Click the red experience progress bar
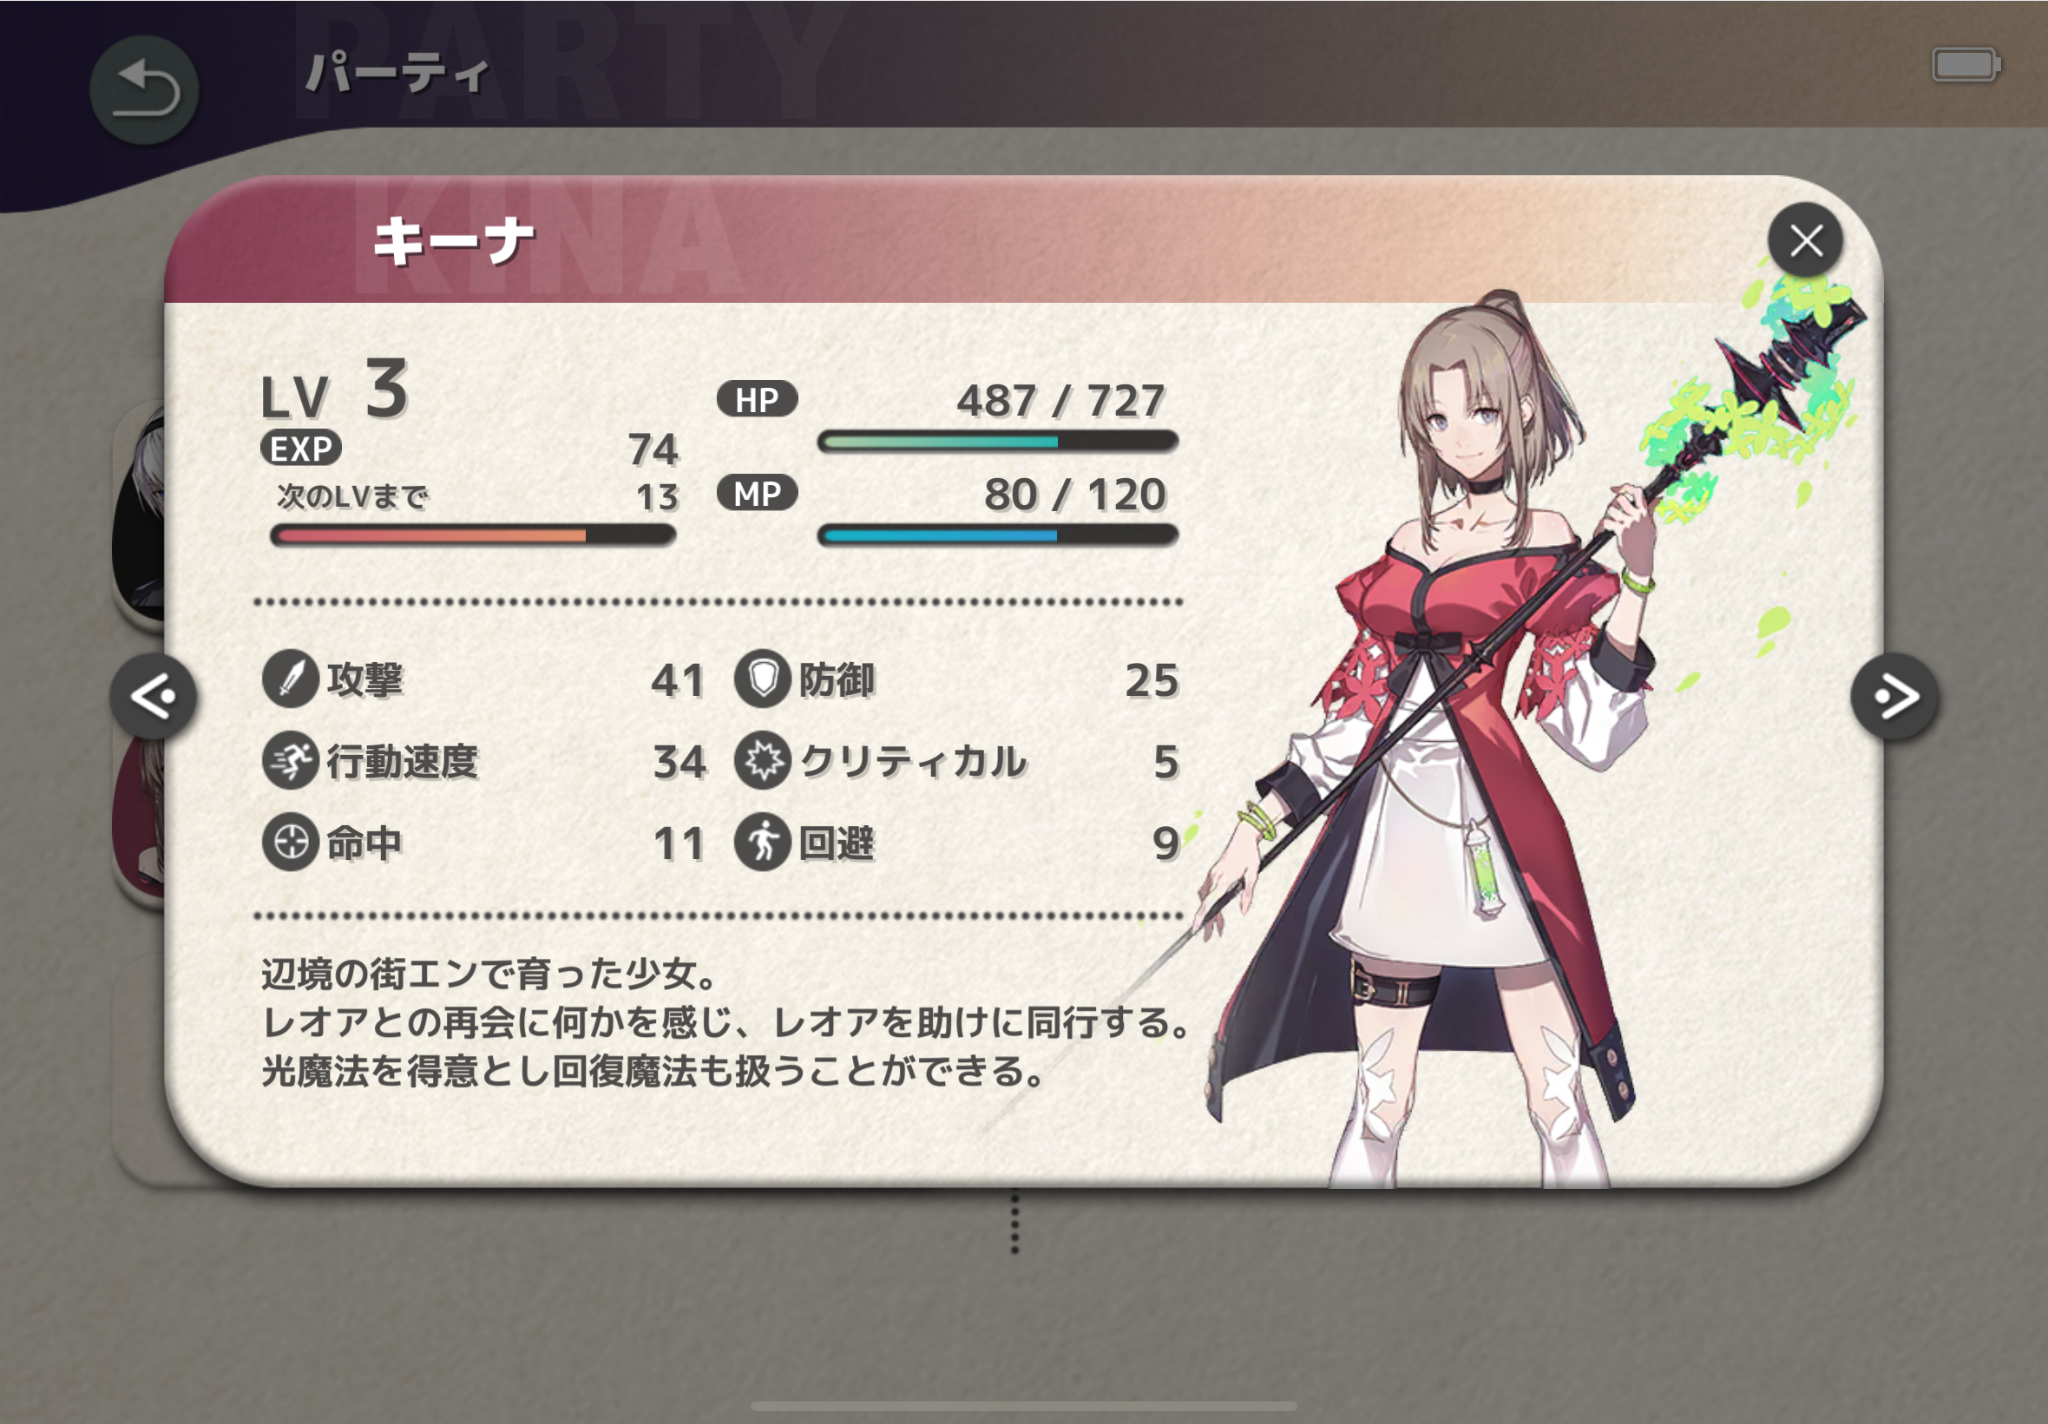Image resolution: width=2048 pixels, height=1424 pixels. (473, 535)
